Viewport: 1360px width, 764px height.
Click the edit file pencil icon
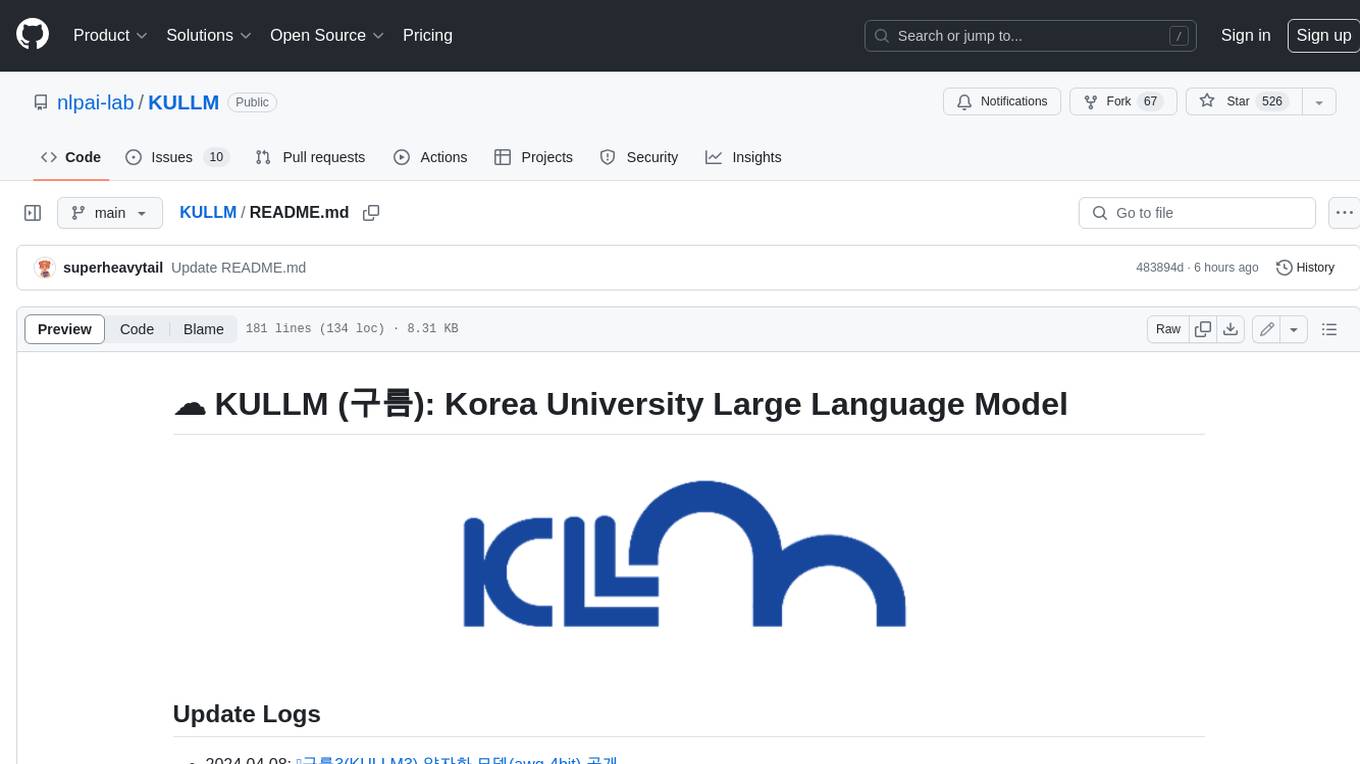(x=1267, y=329)
